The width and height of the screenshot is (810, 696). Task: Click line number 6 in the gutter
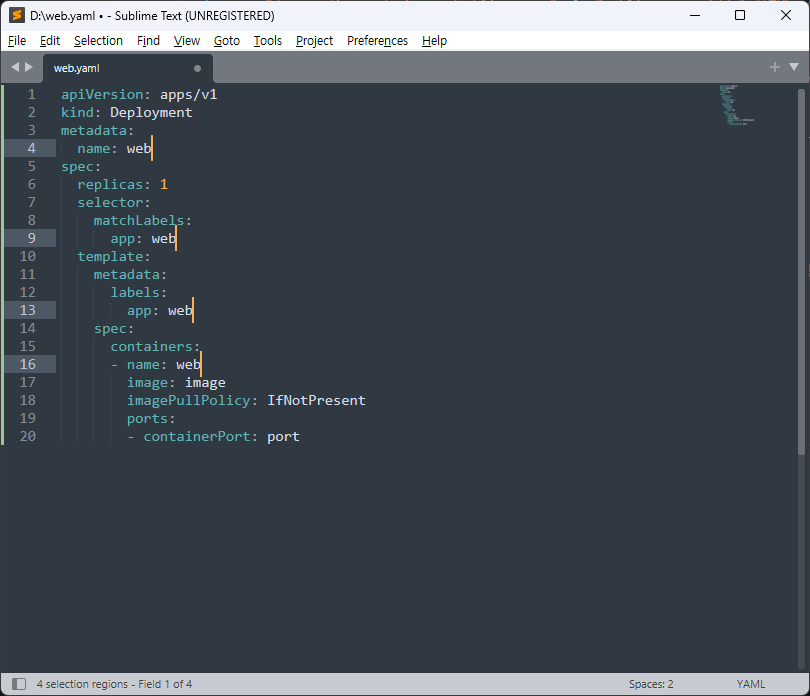coord(31,184)
